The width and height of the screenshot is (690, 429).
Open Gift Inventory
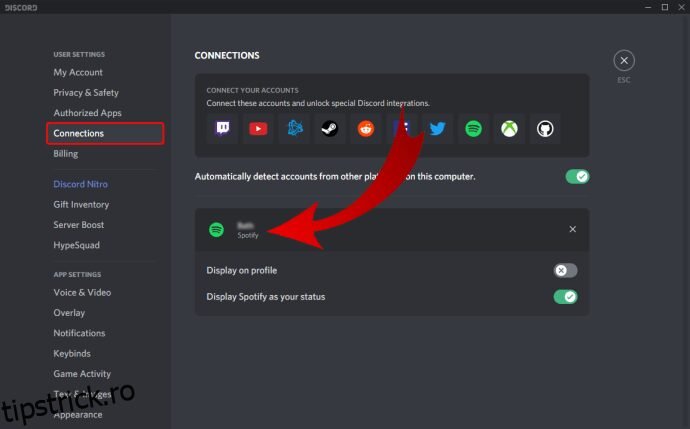(81, 204)
